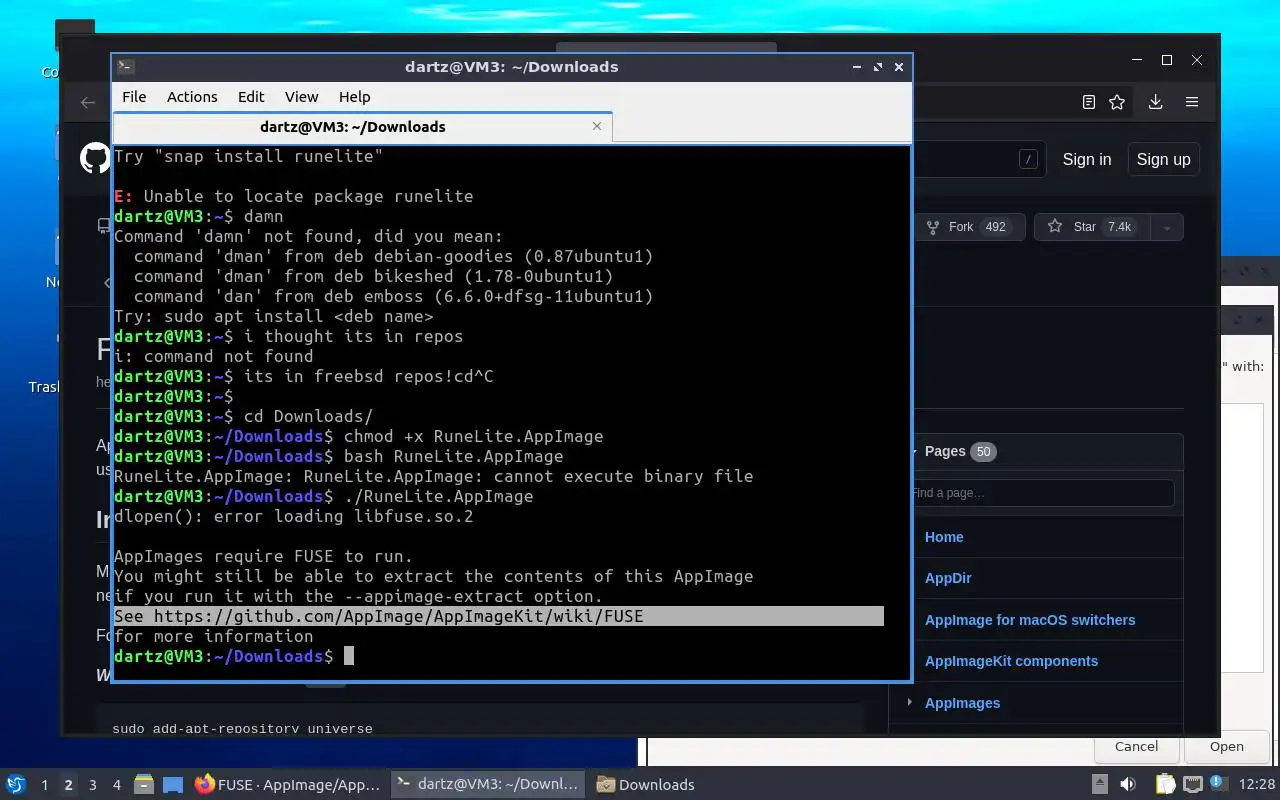The image size is (1280, 800).
Task: Click the Open button in file dialog
Action: (x=1226, y=746)
